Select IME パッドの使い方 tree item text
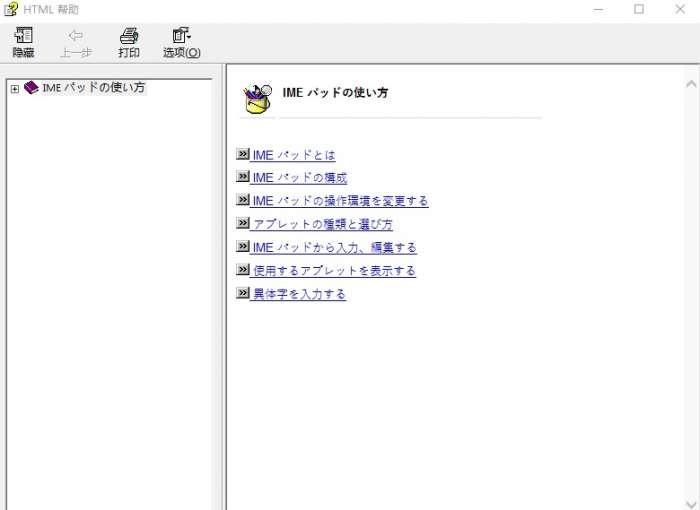 [94, 88]
